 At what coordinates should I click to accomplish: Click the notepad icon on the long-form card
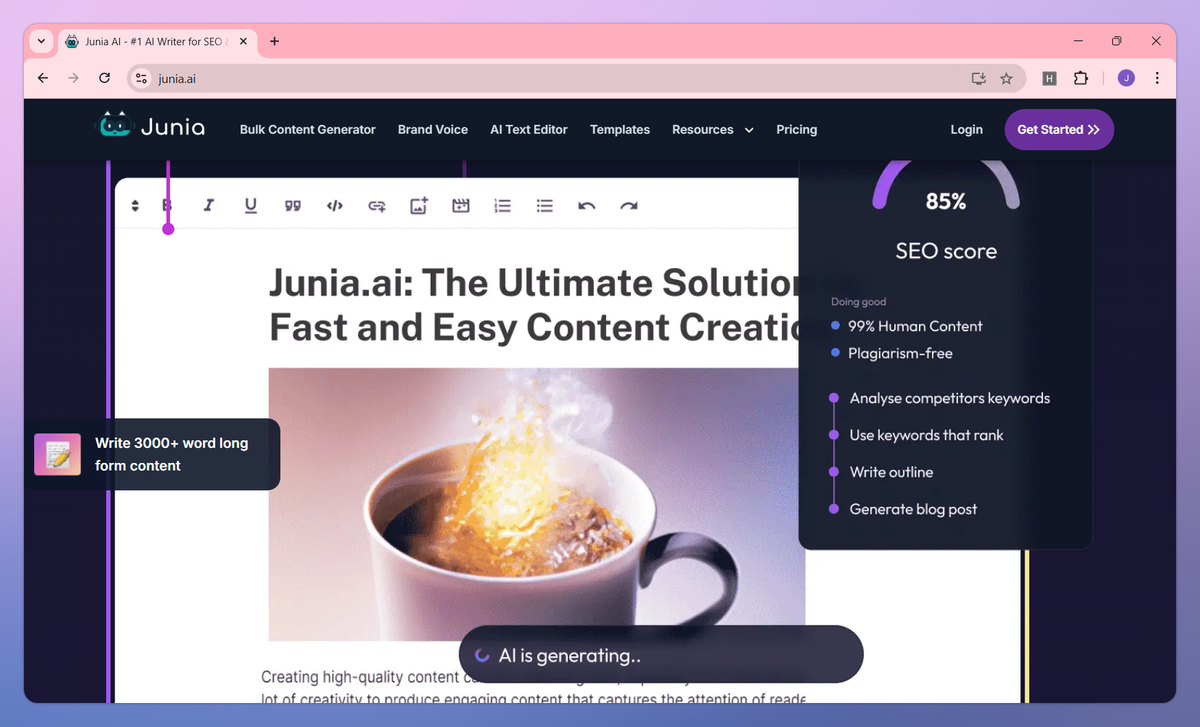57,454
